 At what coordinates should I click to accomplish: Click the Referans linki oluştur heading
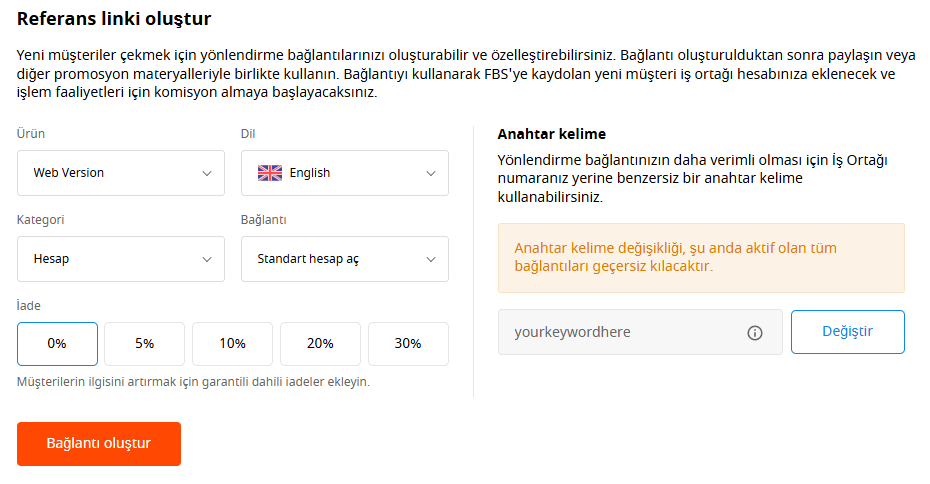click(x=114, y=19)
